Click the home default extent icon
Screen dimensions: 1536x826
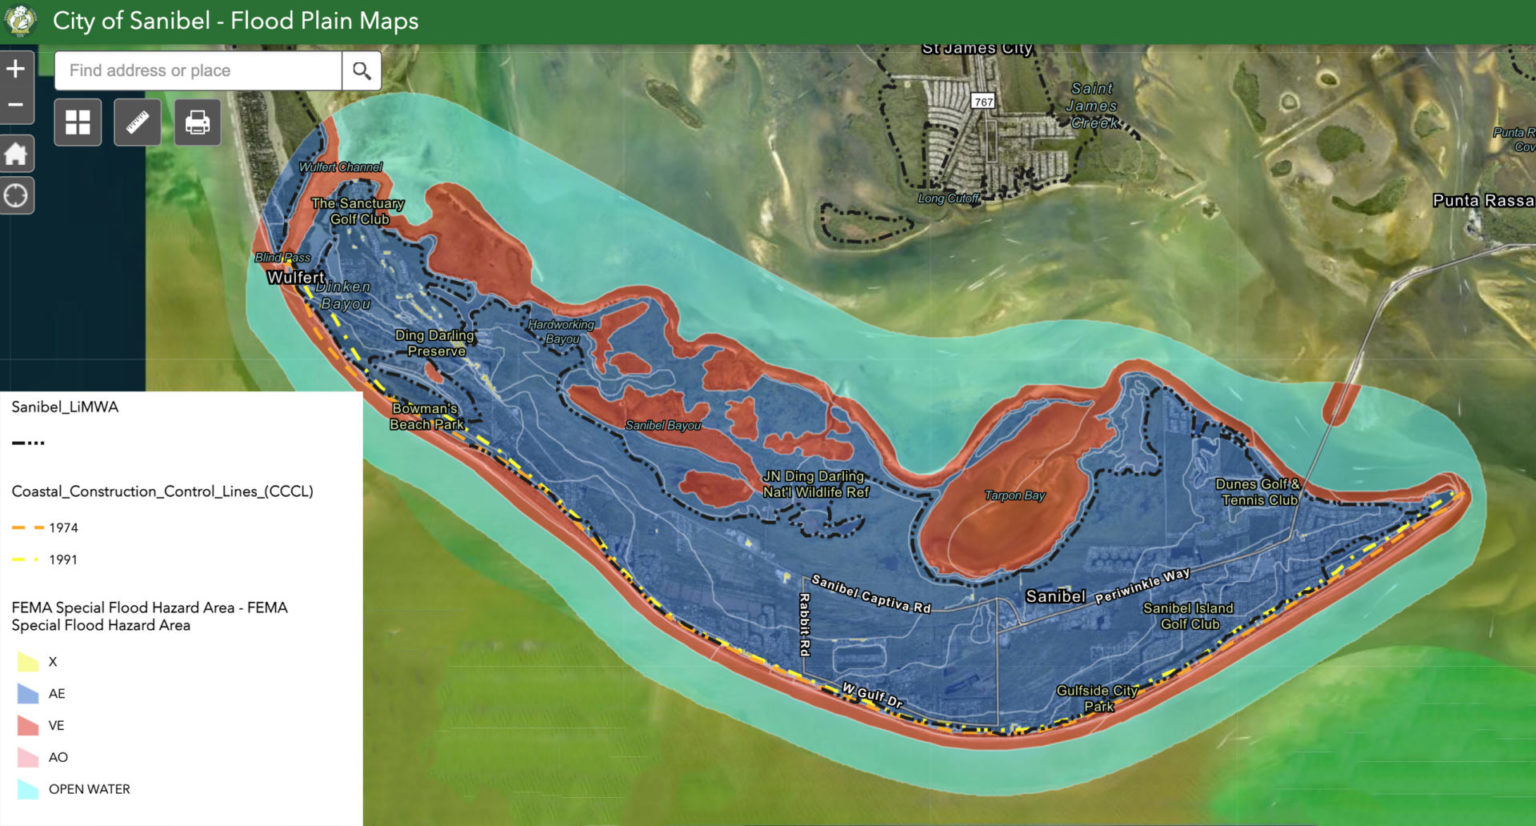tap(16, 153)
